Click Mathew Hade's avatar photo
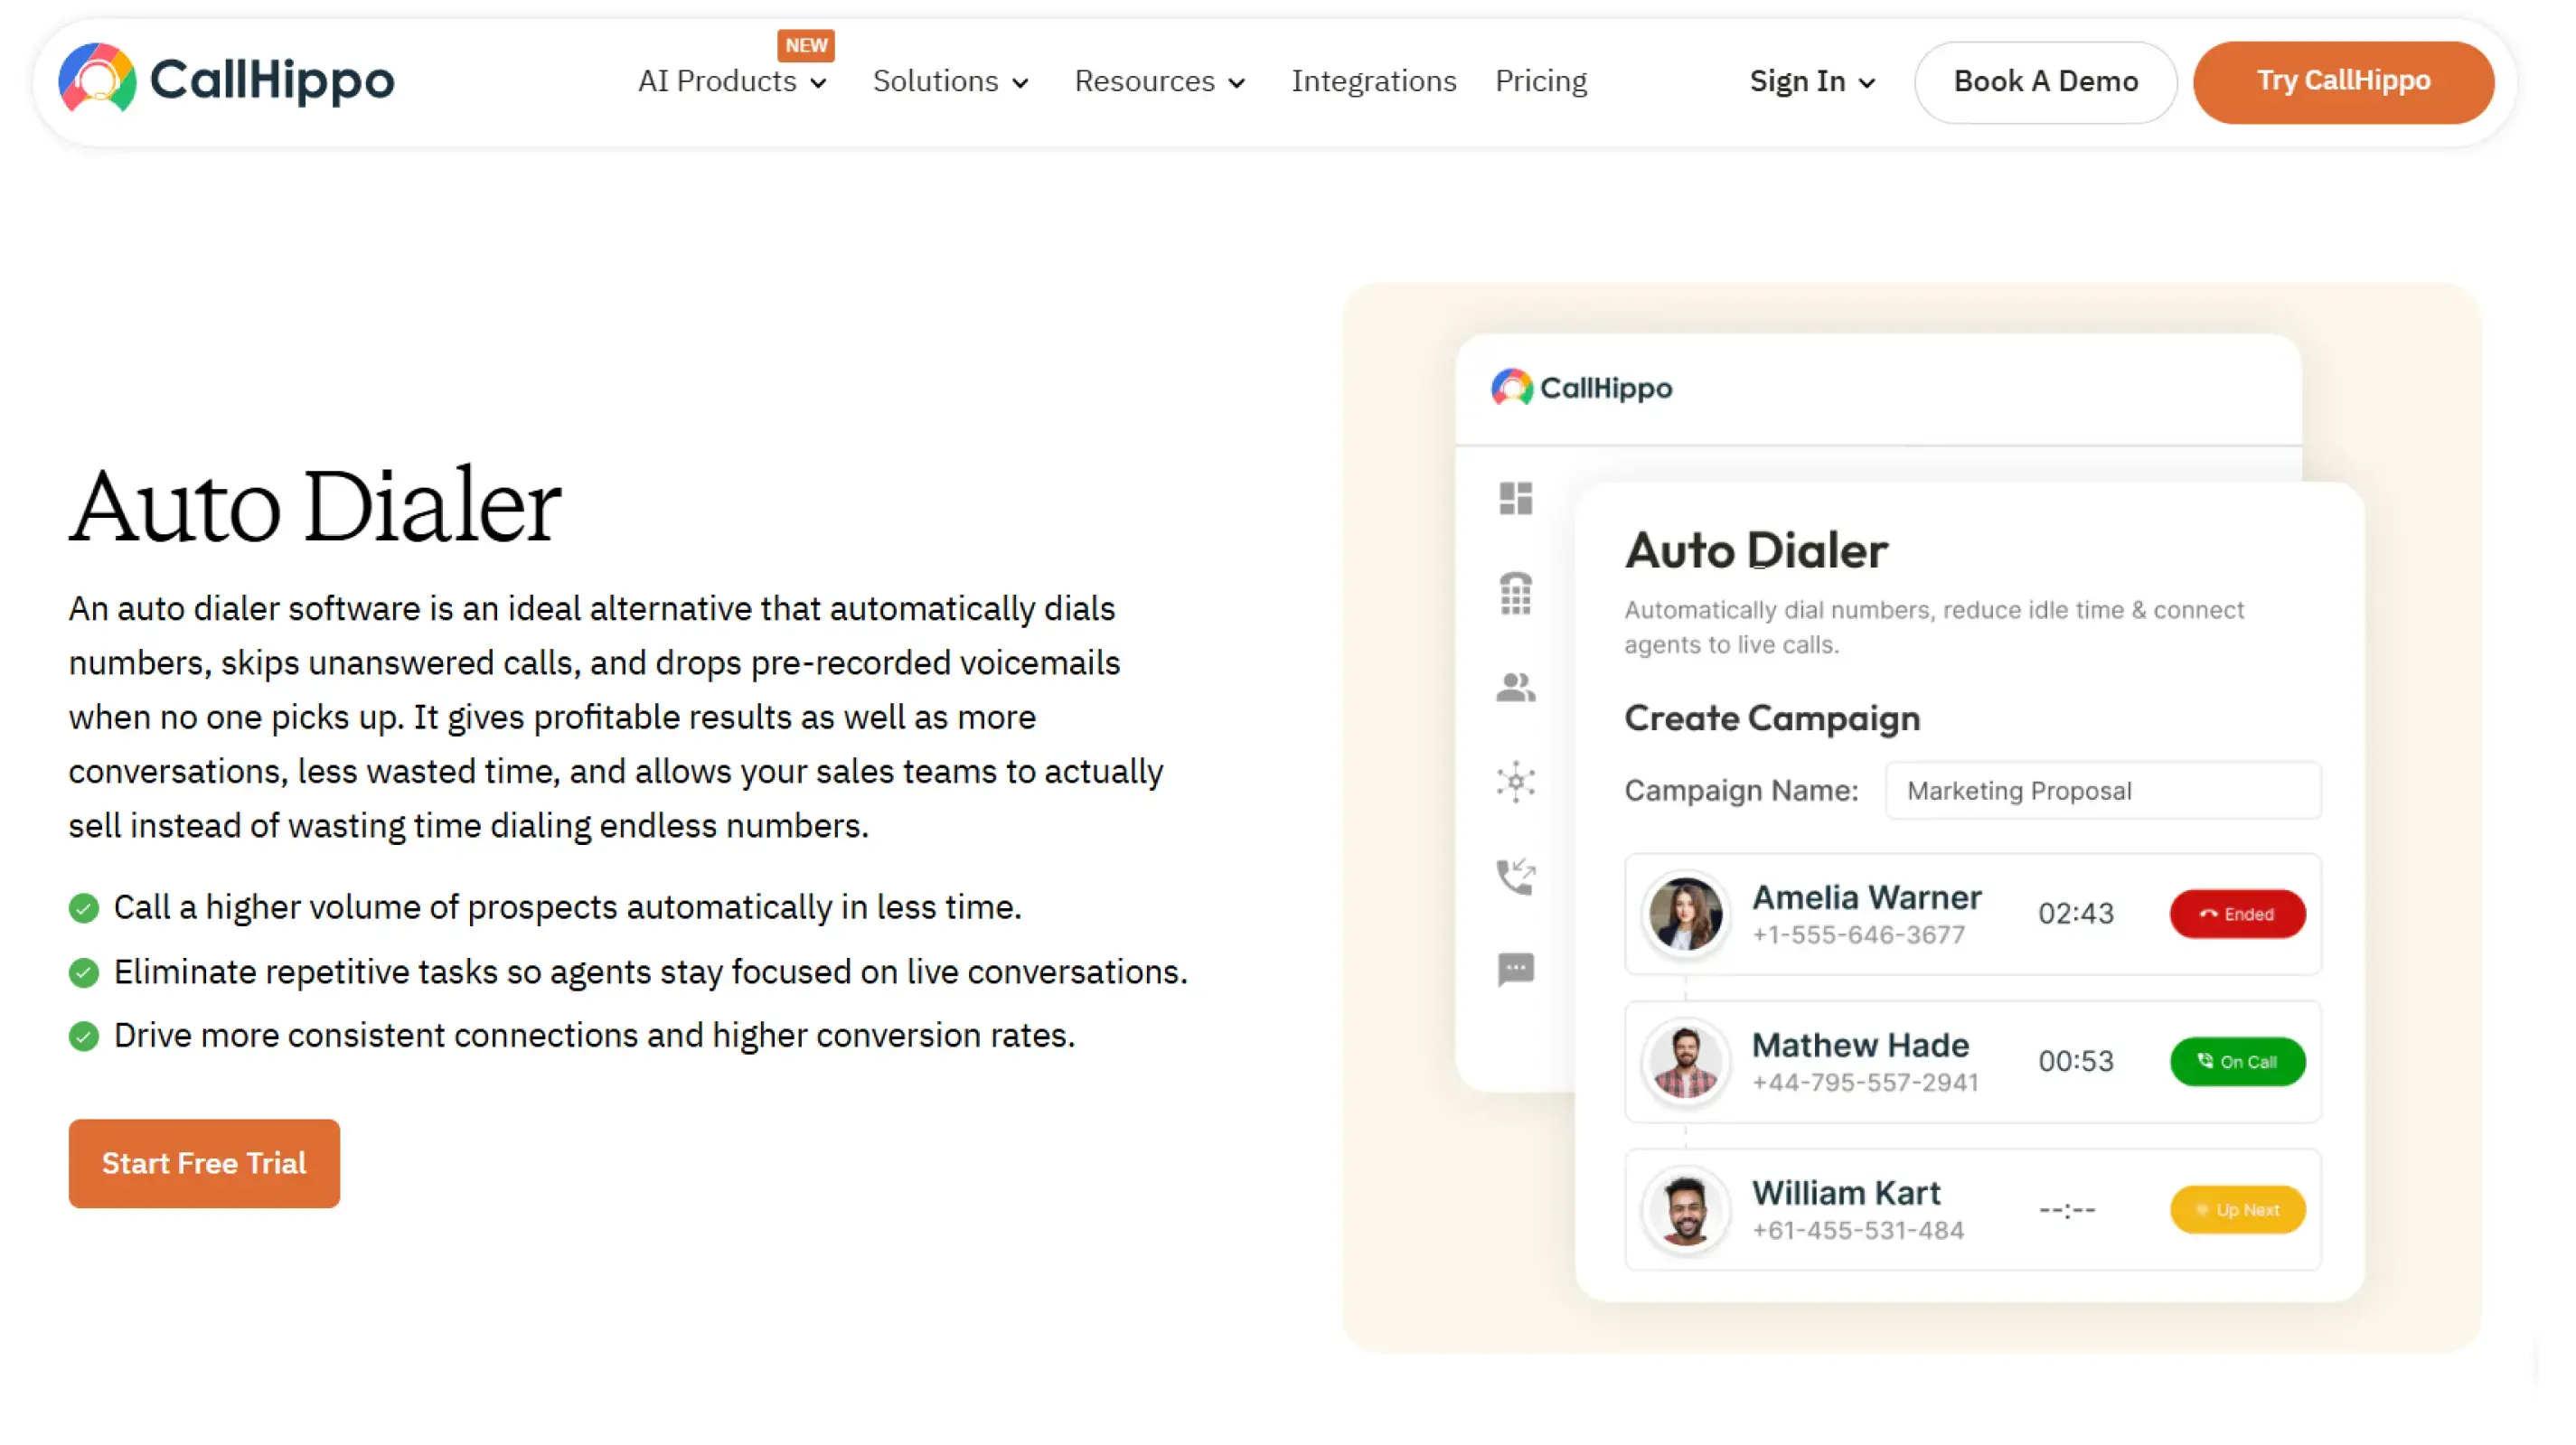The height and width of the screenshot is (1445, 2576). tap(1685, 1061)
